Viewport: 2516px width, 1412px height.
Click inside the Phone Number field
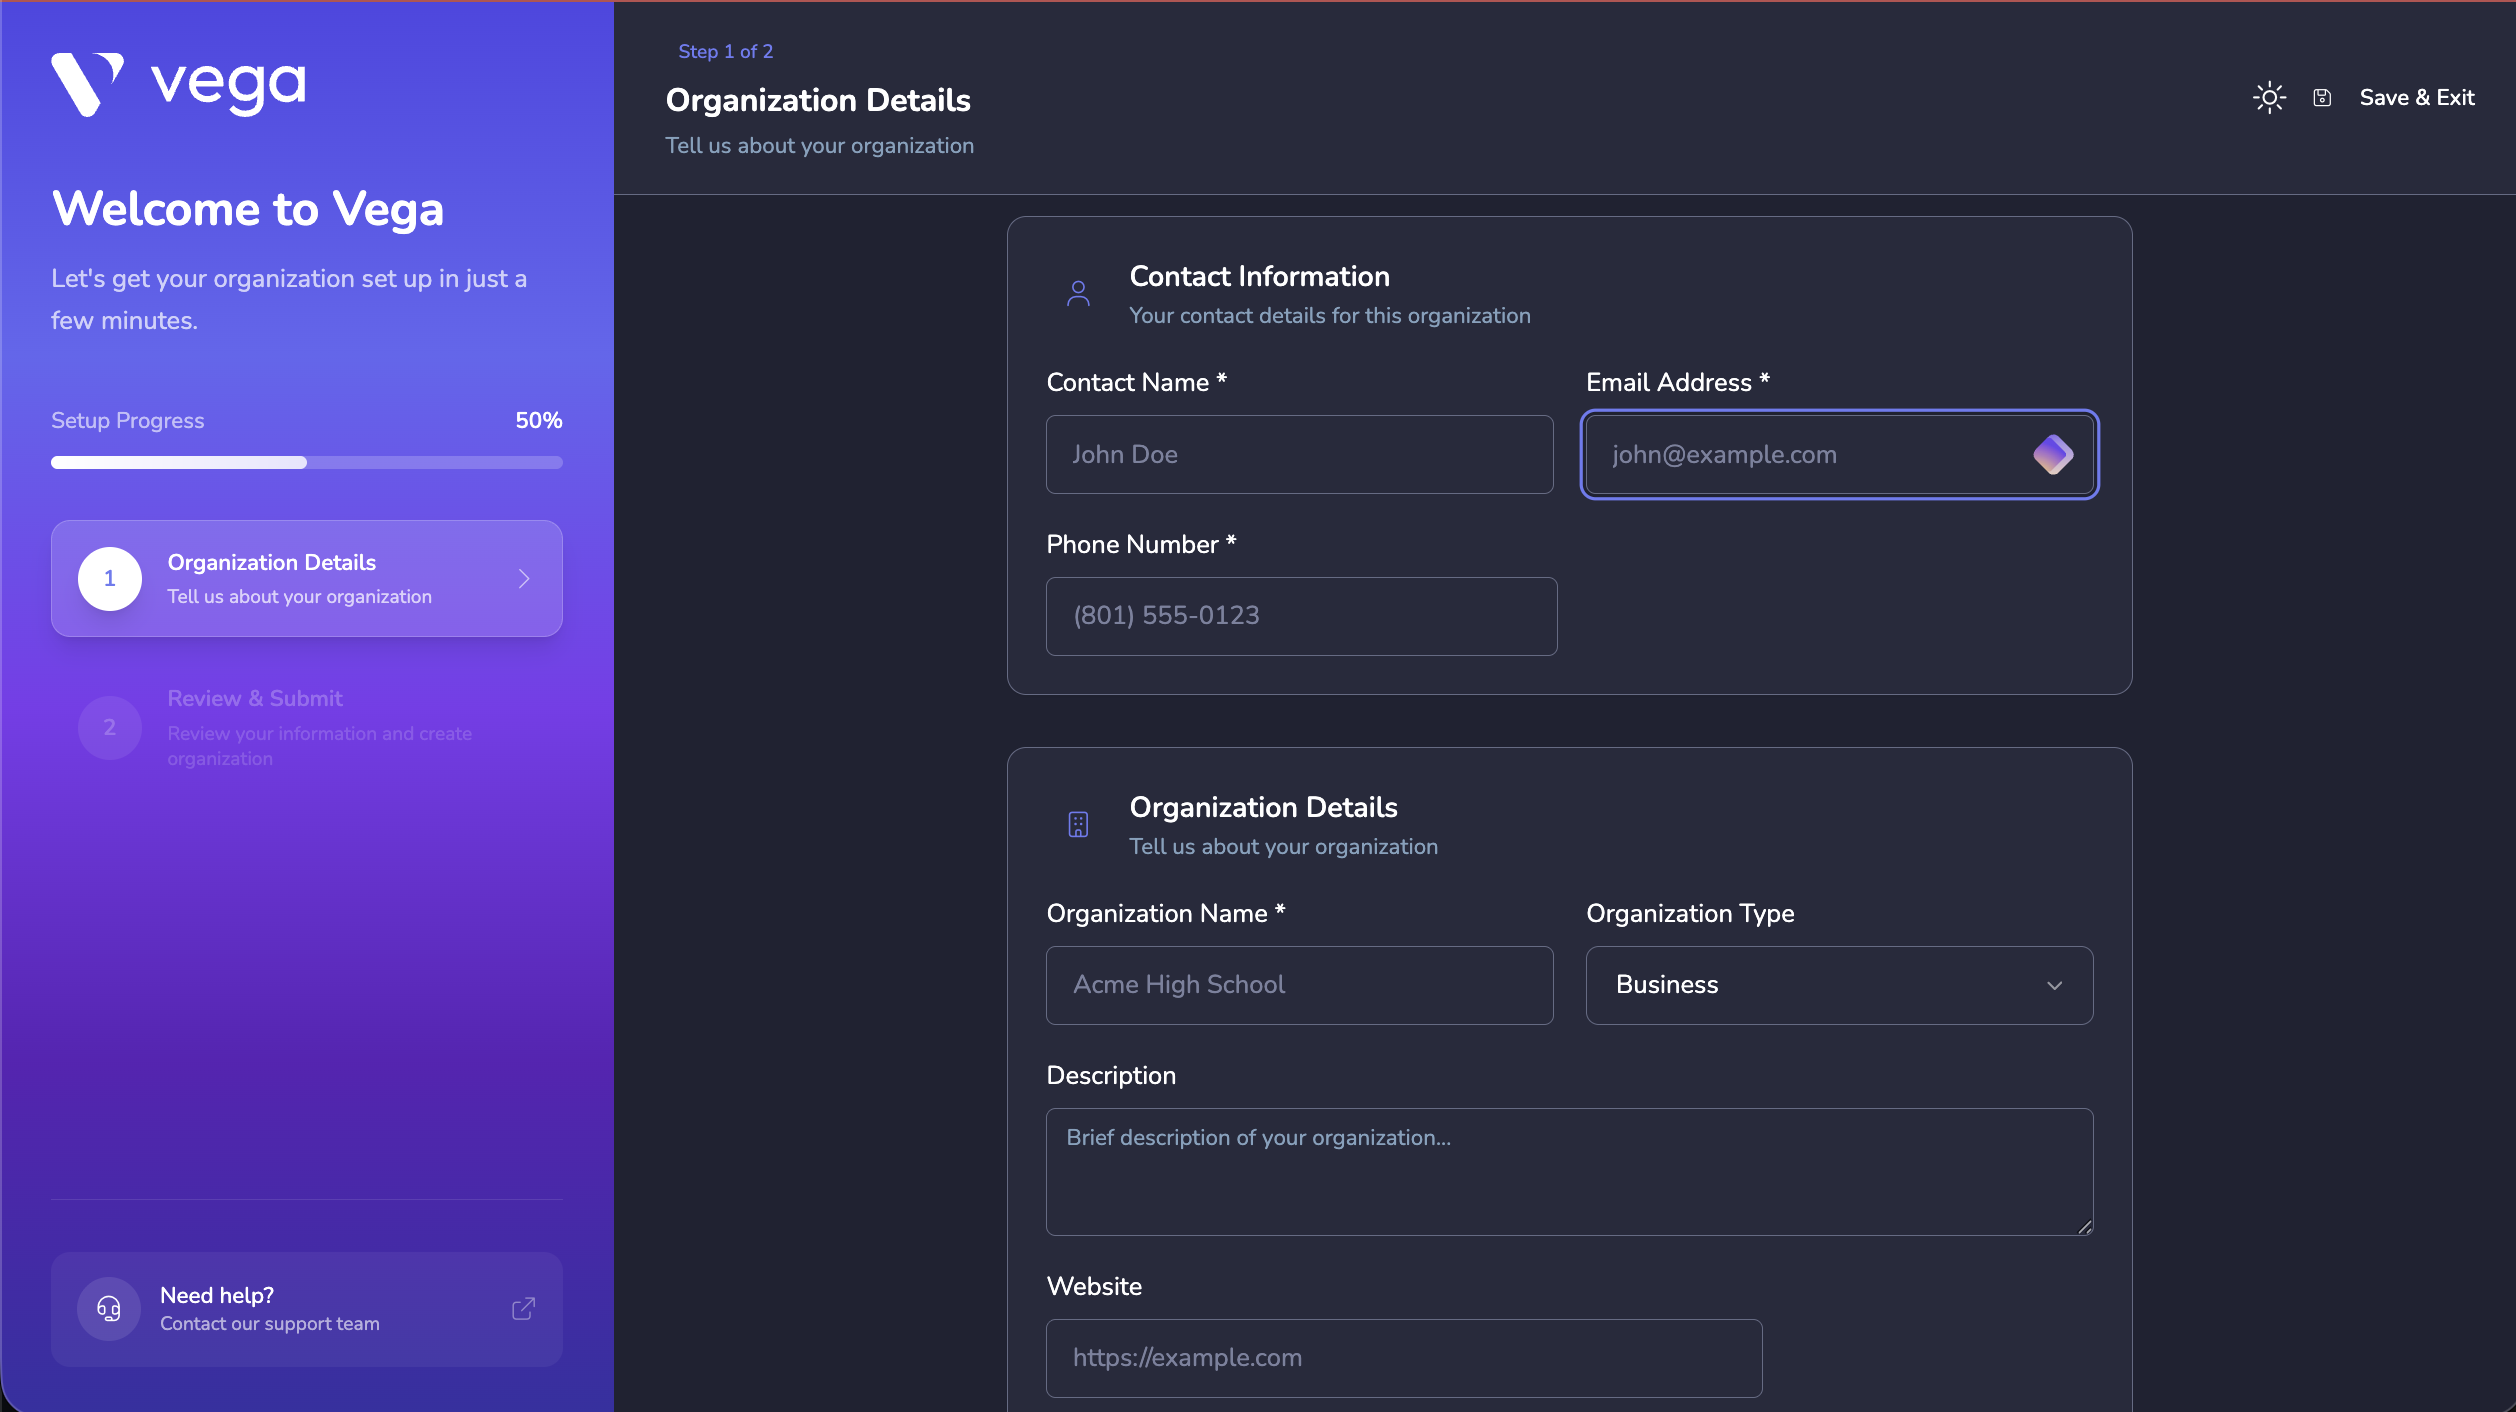click(1300, 616)
